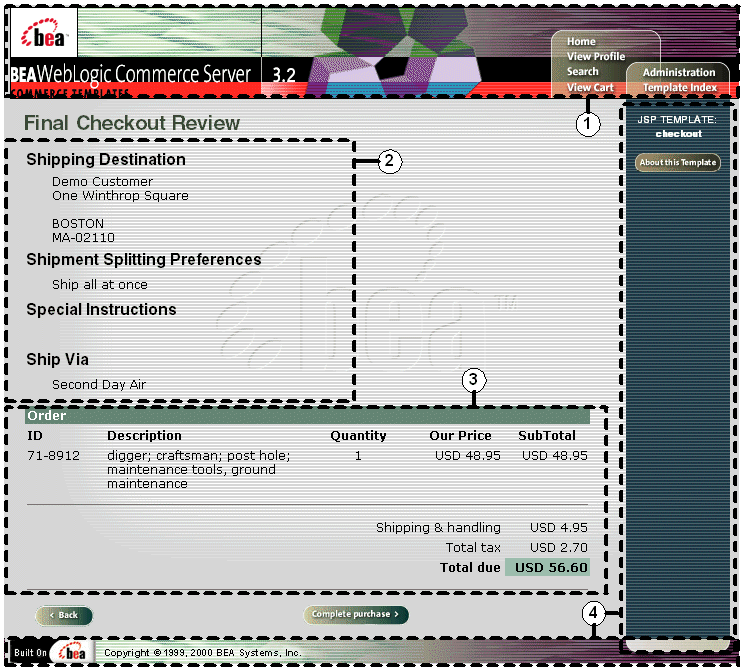Click the USD 2.70 tax amount
This screenshot has height=672, width=743.
coord(559,547)
